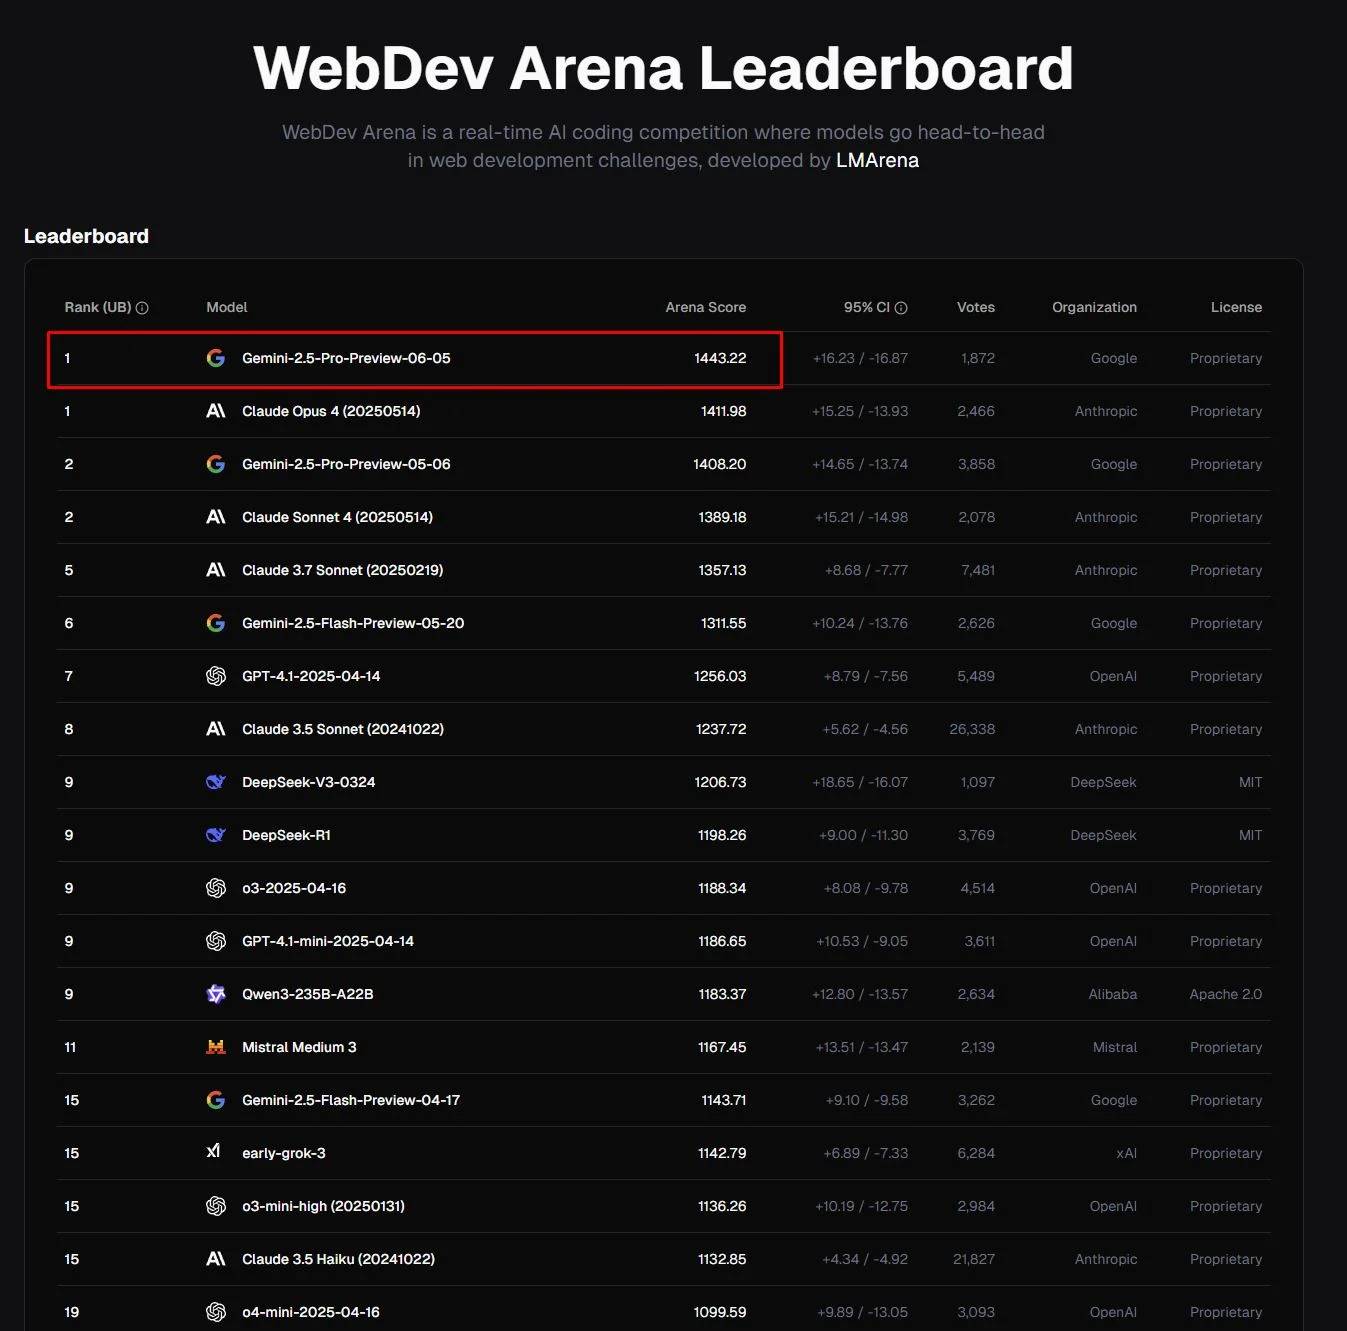Viewport: 1347px width, 1331px height.
Task: Select the Gemini-2.5-Pro-Preview-06-05 model name
Action: 346,358
